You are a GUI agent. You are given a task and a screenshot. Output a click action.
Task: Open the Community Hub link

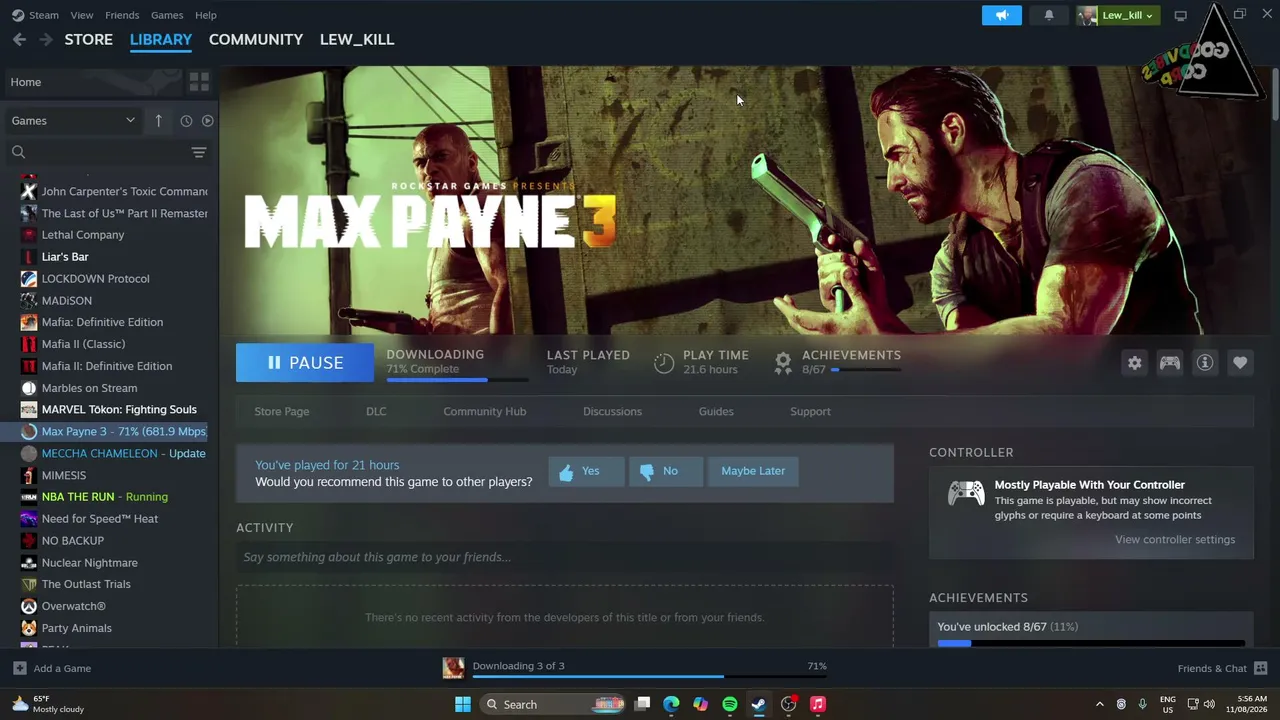pyautogui.click(x=485, y=411)
